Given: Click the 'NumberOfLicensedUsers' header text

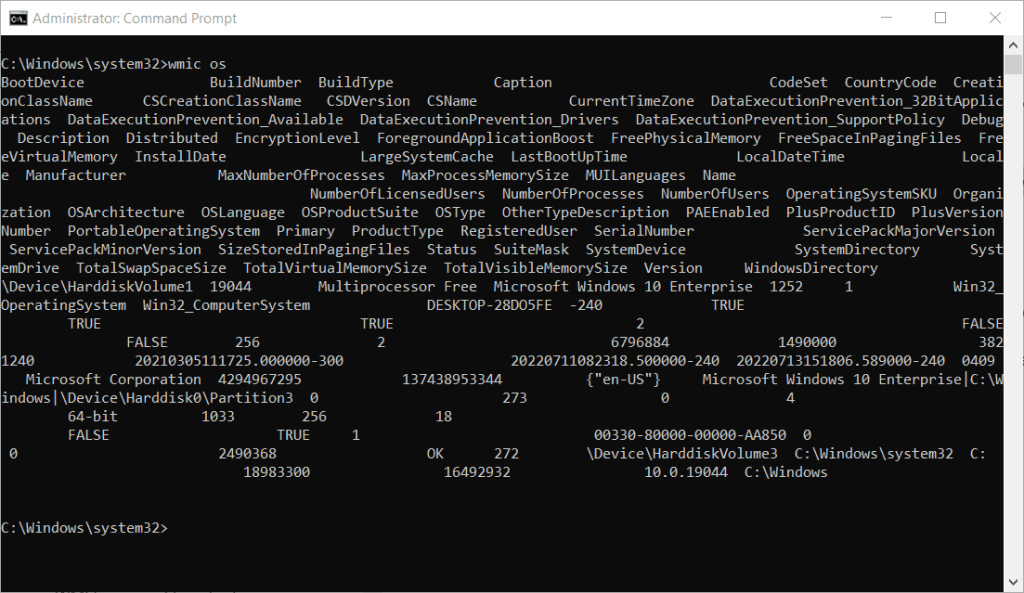Looking at the screenshot, I should coord(397,194).
